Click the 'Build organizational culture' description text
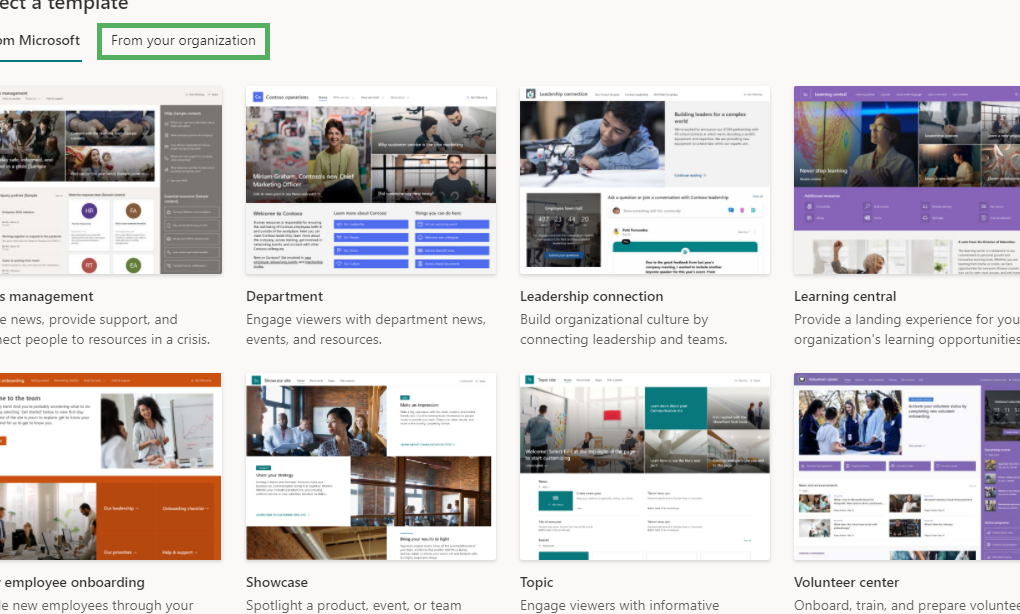The image size is (1020, 614). pos(623,329)
